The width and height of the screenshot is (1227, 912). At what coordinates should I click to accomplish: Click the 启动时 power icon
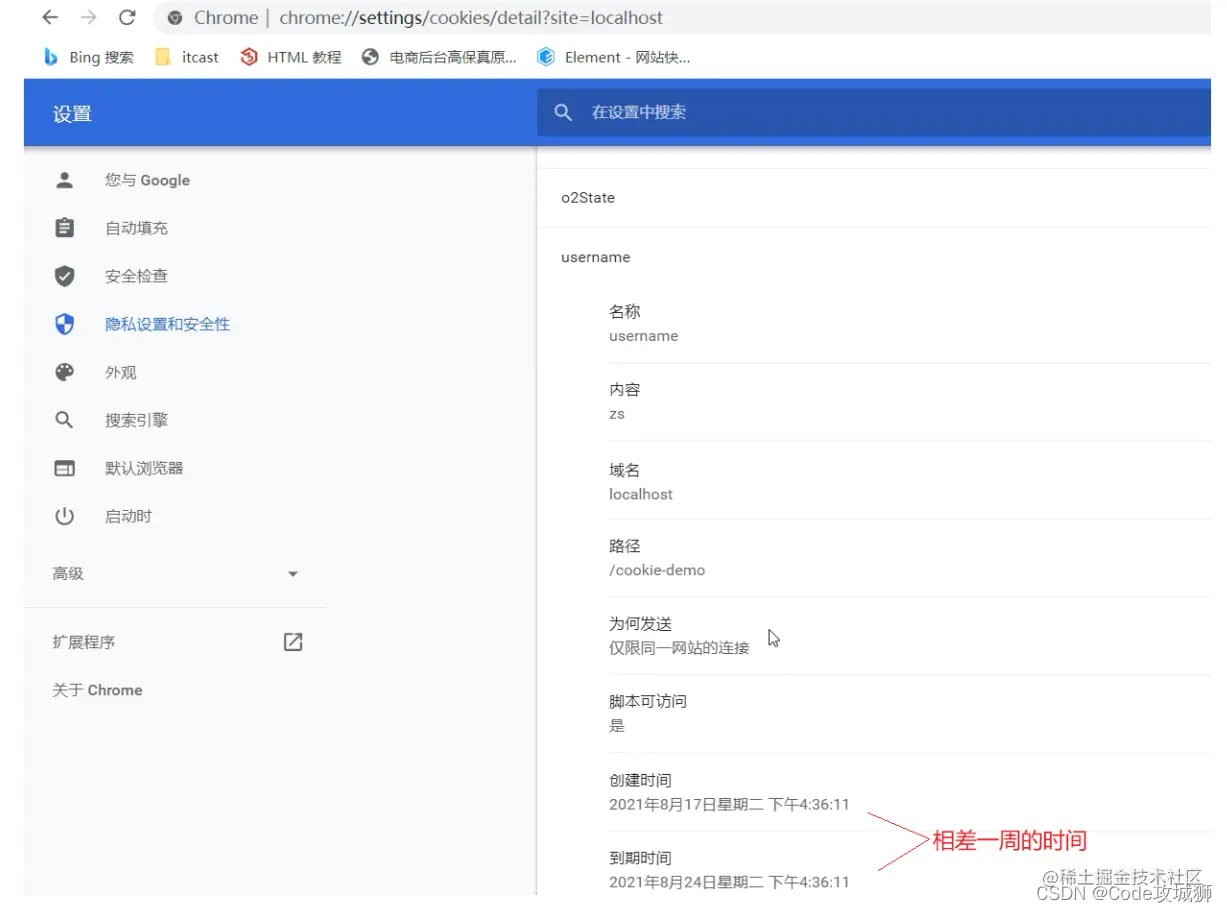pos(64,516)
